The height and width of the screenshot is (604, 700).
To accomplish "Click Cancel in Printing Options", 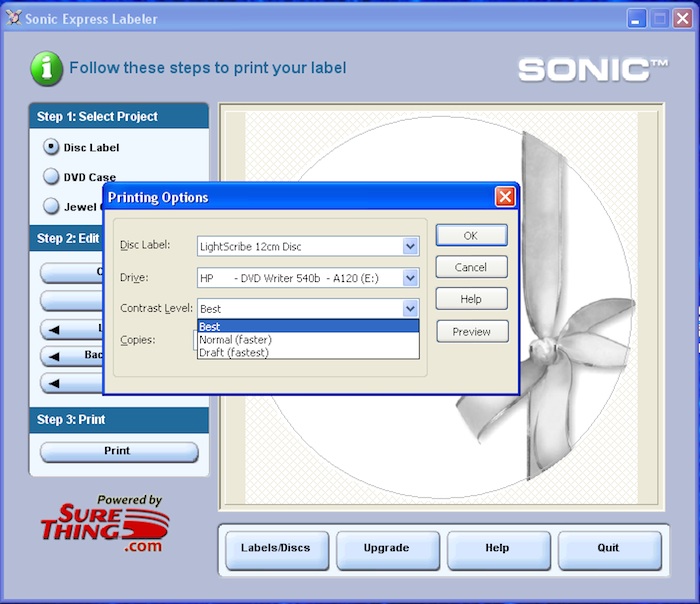I will coord(471,267).
